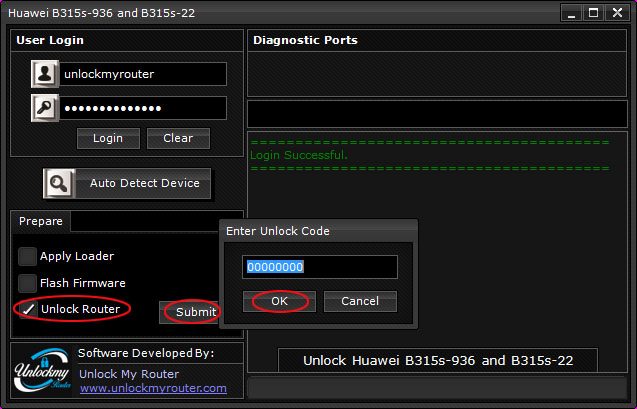
Task: Click the key icon beside password field
Action: (x=45, y=108)
